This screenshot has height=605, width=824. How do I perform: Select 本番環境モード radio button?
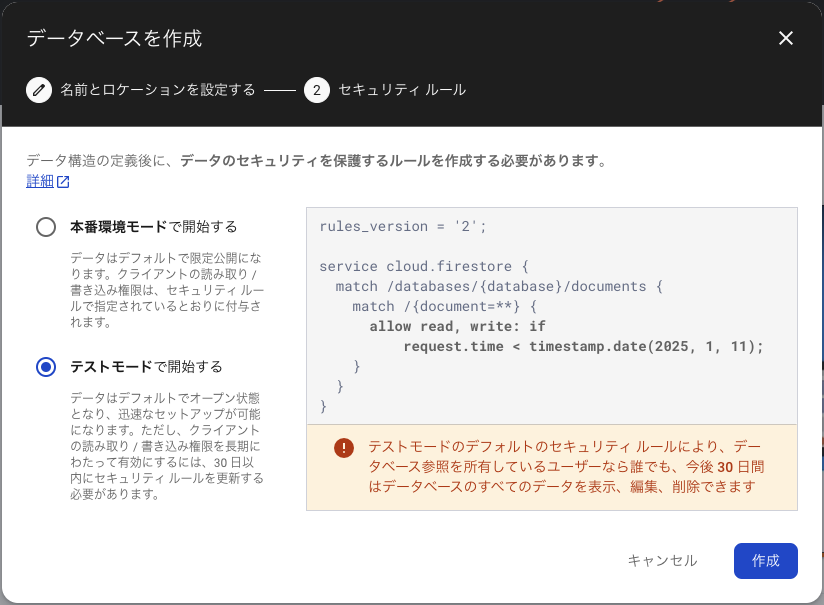click(x=46, y=227)
